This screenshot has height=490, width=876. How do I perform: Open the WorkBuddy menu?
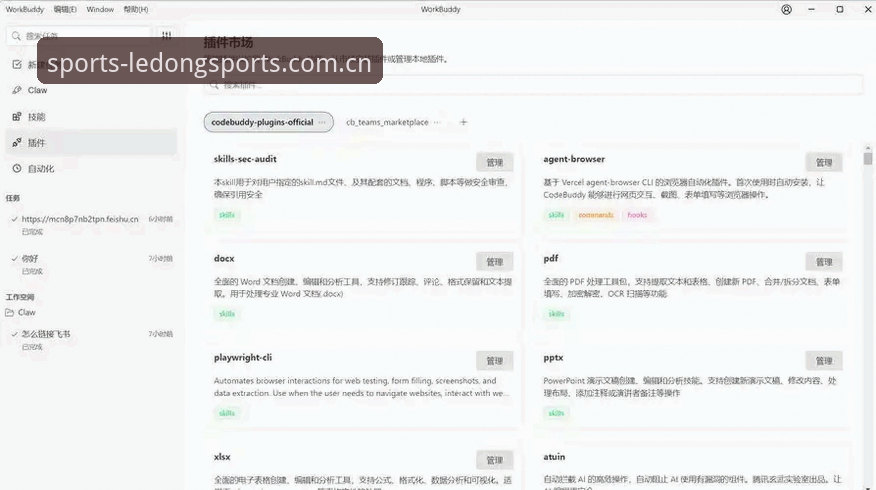25,9
